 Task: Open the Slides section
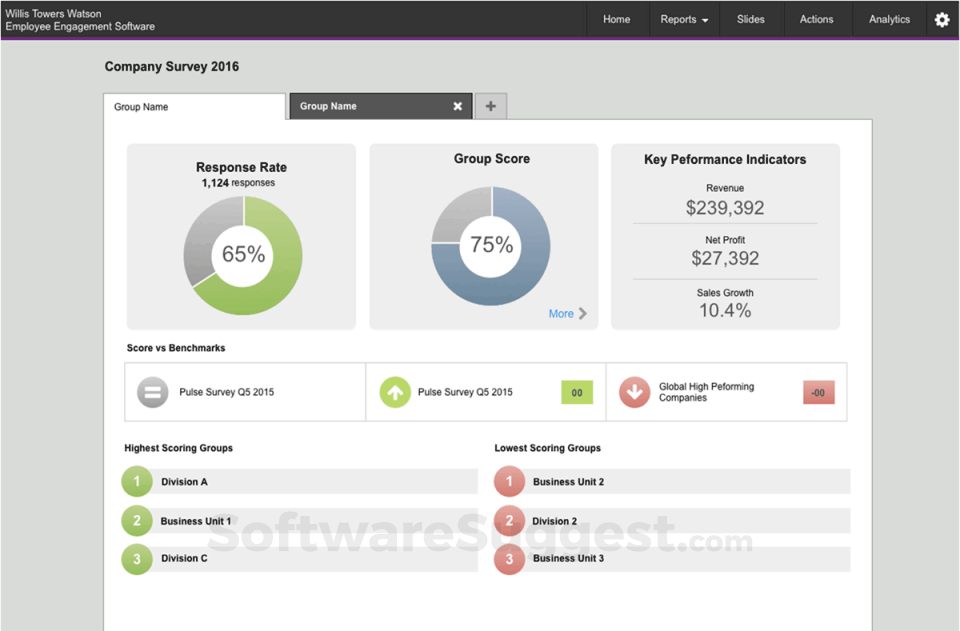[751, 19]
